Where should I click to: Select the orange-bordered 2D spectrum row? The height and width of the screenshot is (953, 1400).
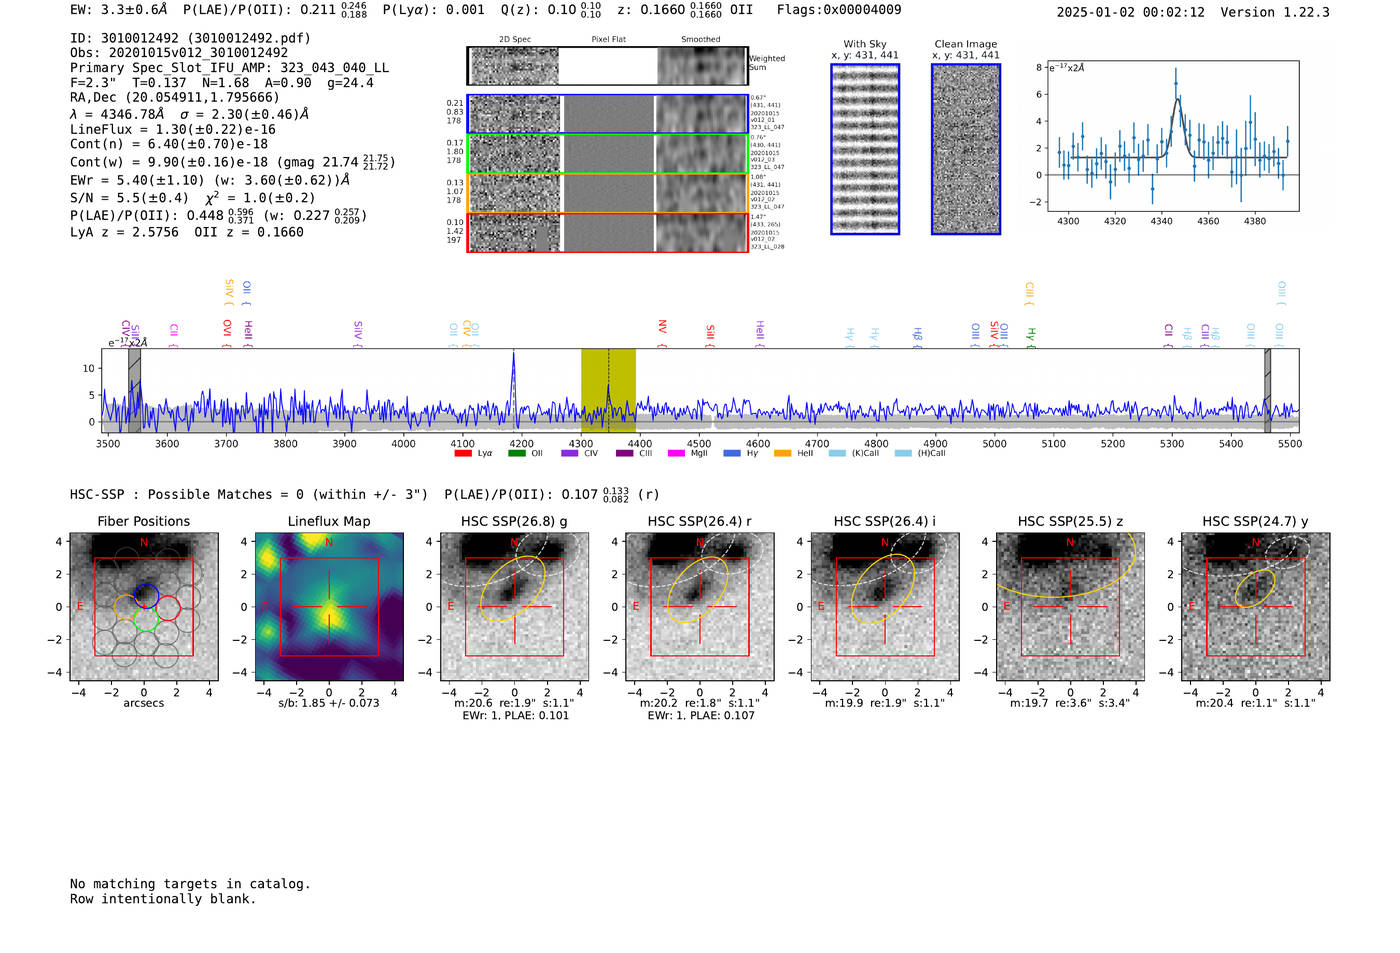[x=607, y=192]
